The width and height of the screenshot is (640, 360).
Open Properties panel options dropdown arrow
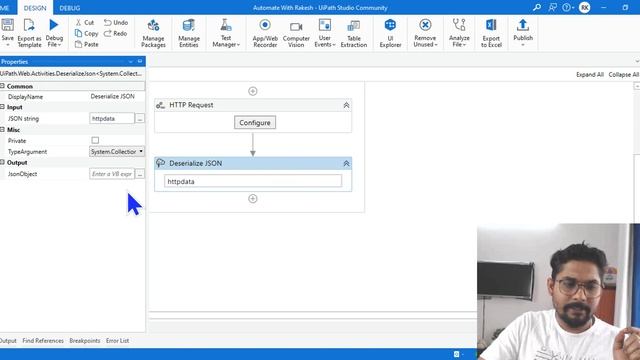coord(131,62)
